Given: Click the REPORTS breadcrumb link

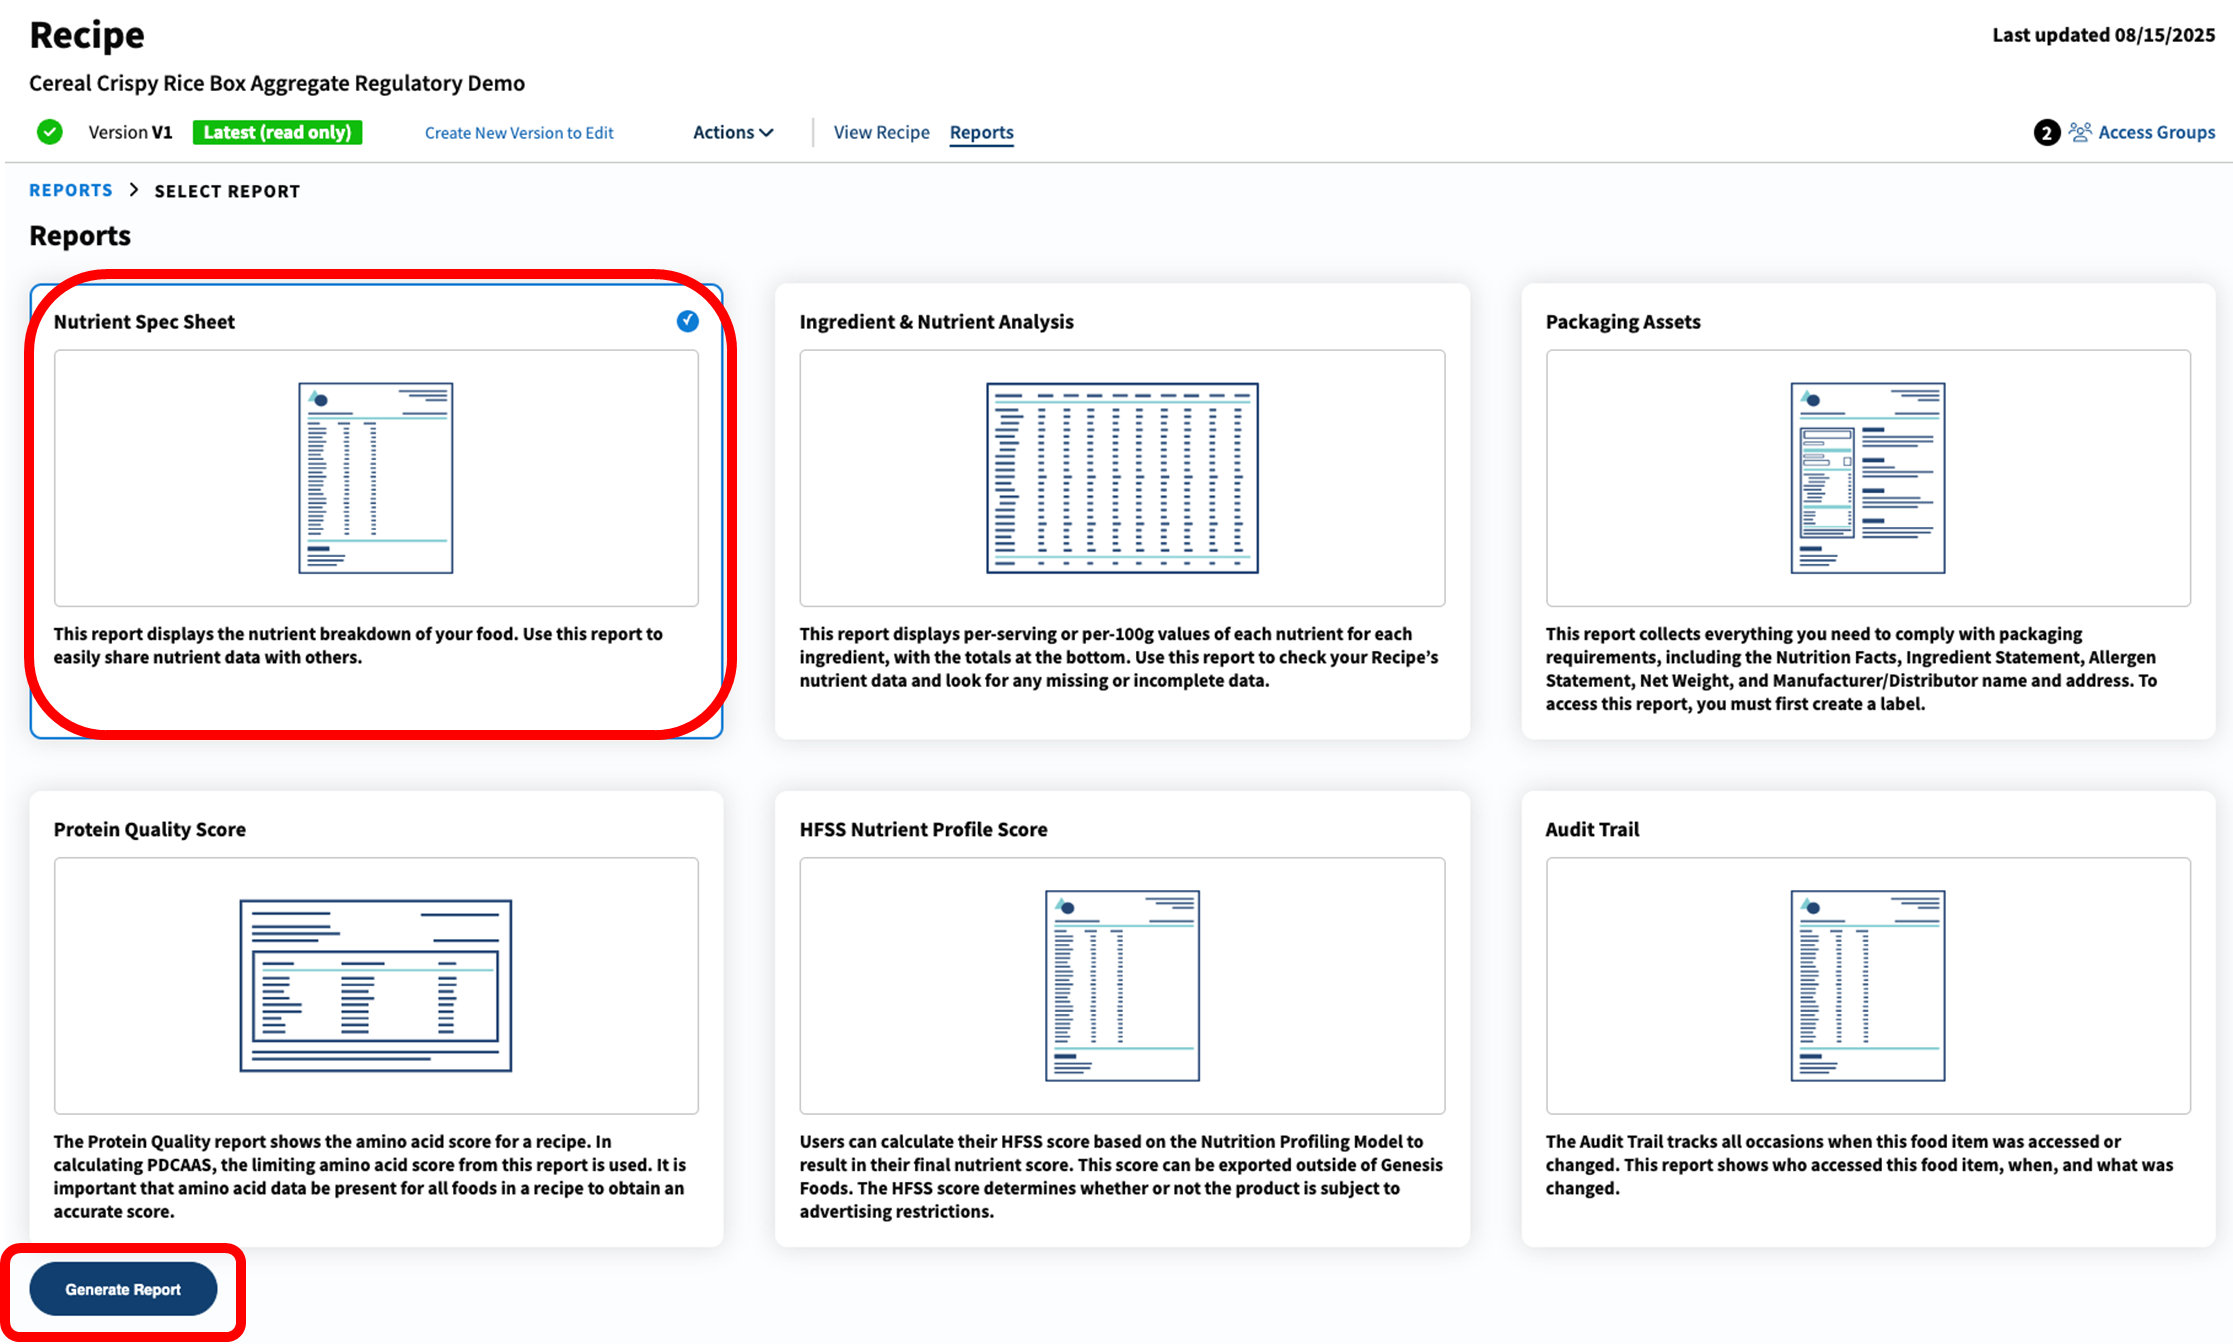Looking at the screenshot, I should coord(70,189).
